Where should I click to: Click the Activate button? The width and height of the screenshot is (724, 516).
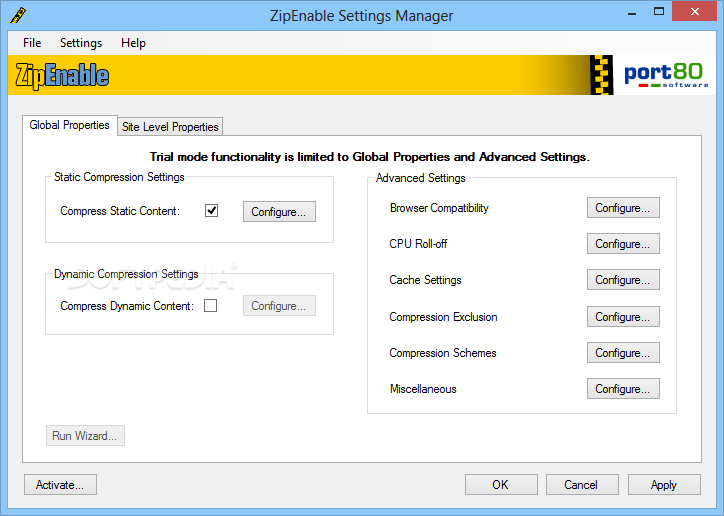click(60, 485)
